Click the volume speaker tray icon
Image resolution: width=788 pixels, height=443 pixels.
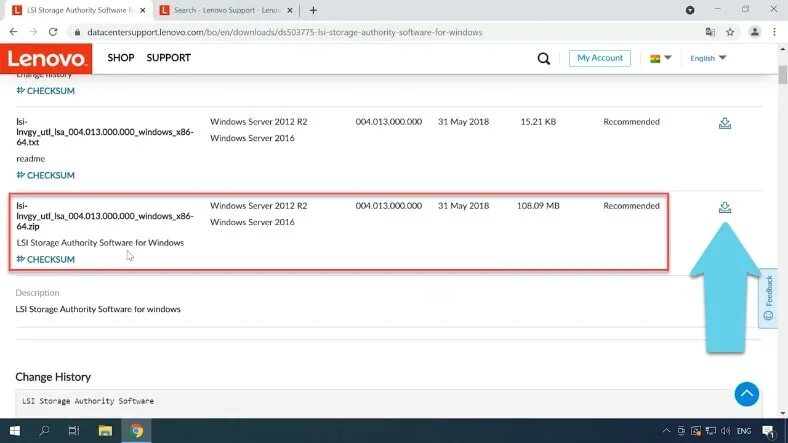pyautogui.click(x=725, y=430)
